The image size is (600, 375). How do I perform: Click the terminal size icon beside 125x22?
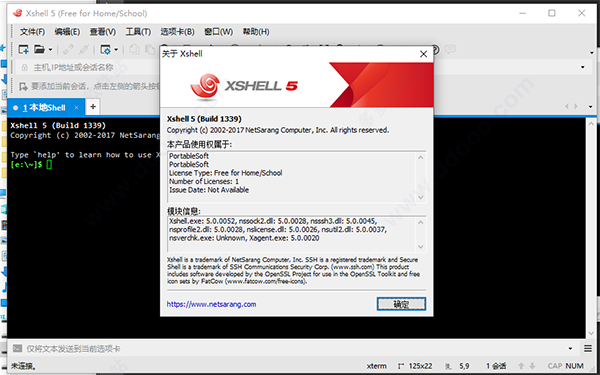coord(401,366)
